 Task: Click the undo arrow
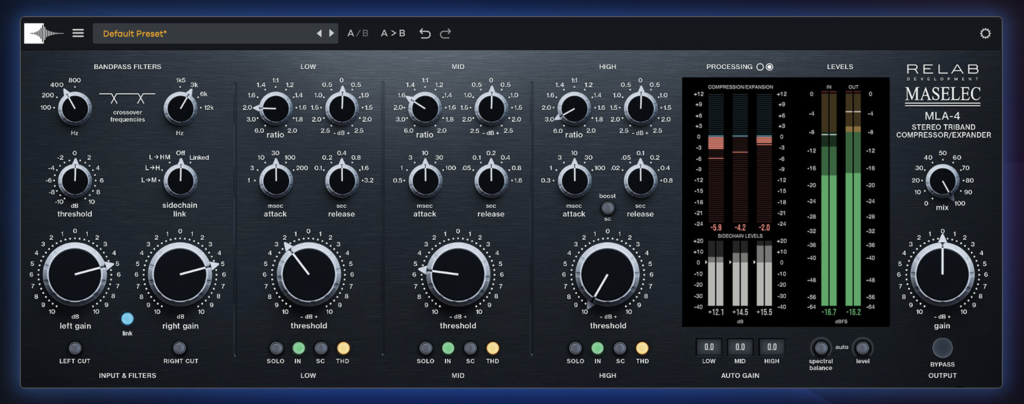tap(425, 33)
